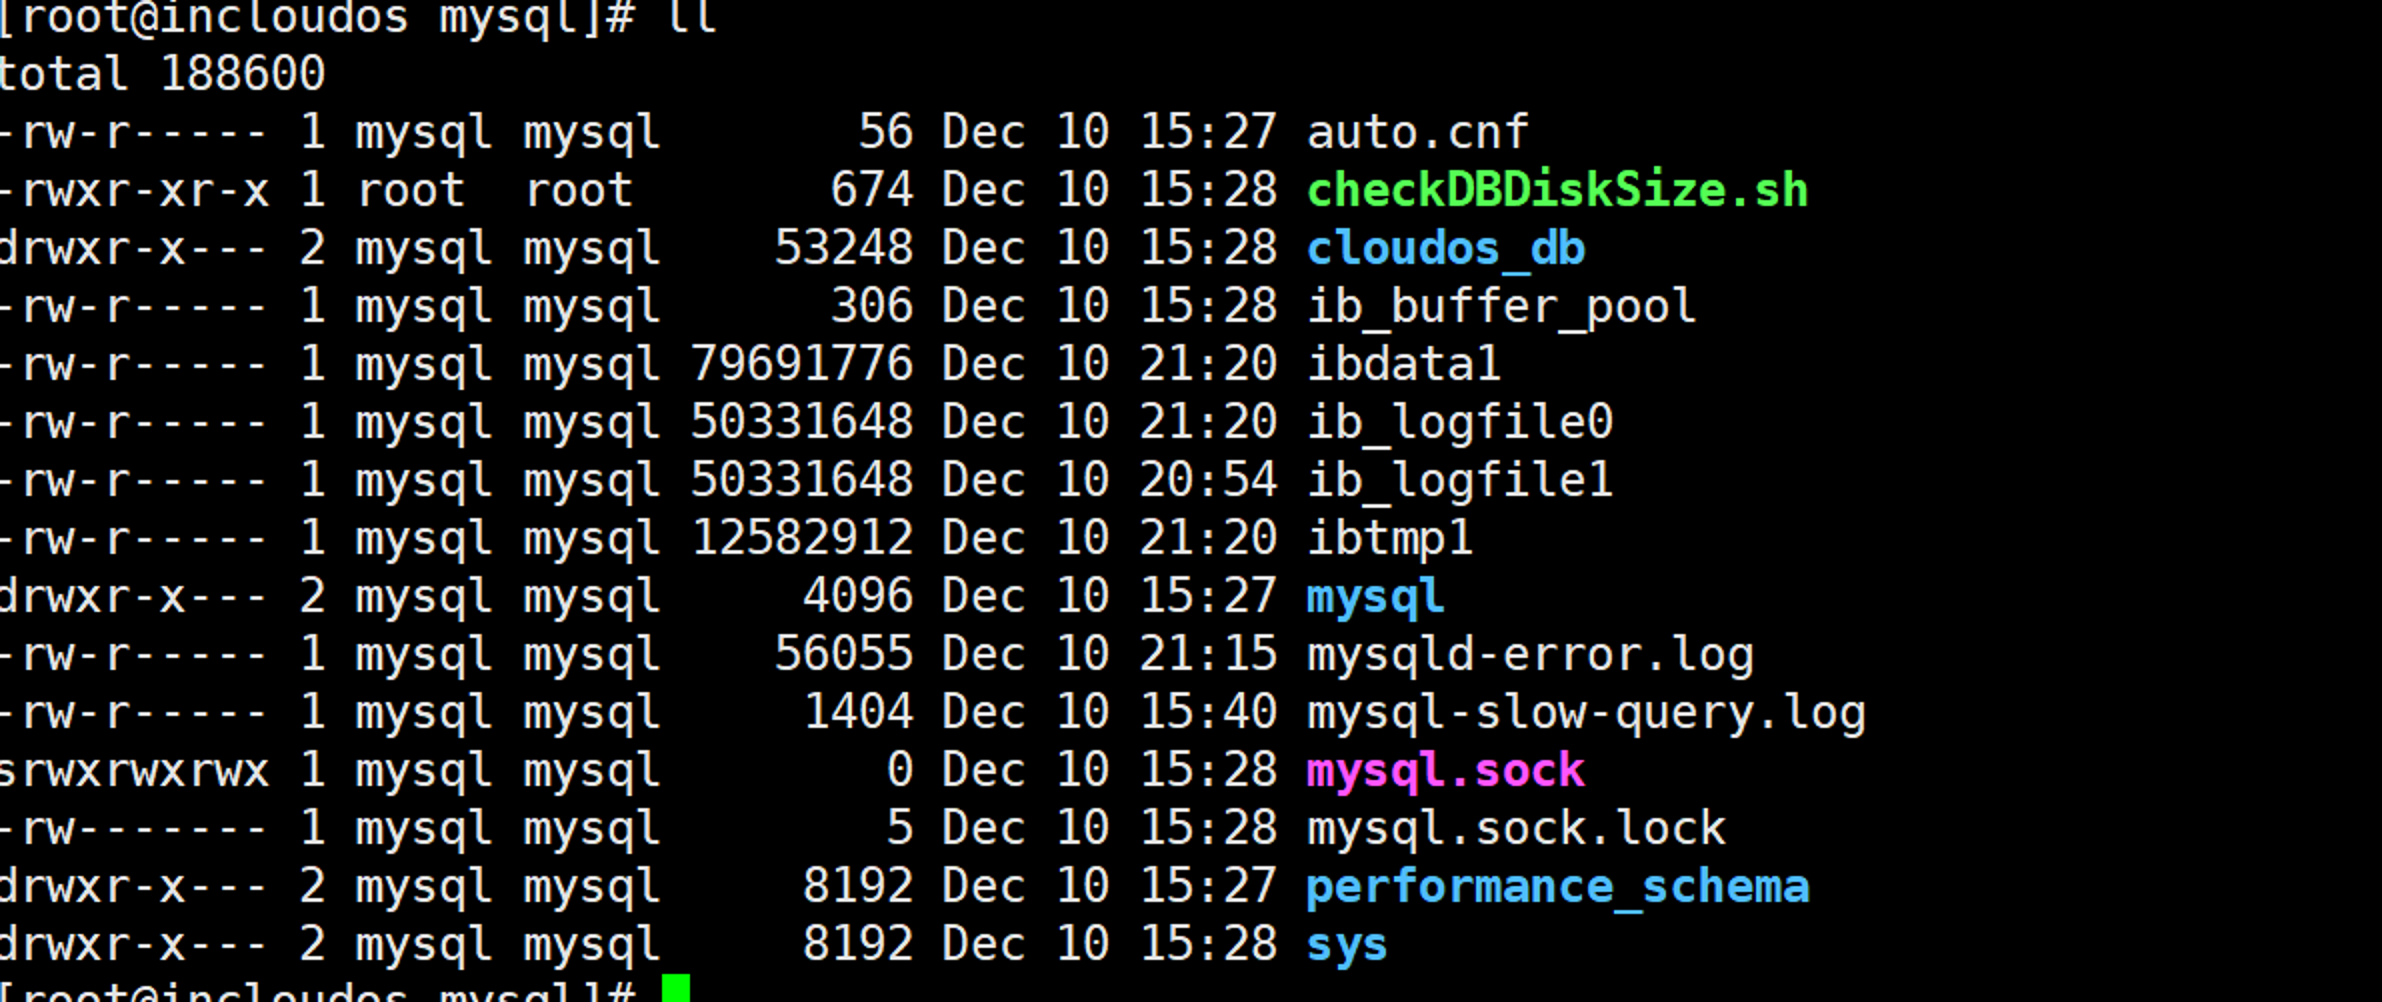This screenshot has width=2382, height=1002.
Task: Click the magenta mysql.sock socket name
Action: 1446,772
